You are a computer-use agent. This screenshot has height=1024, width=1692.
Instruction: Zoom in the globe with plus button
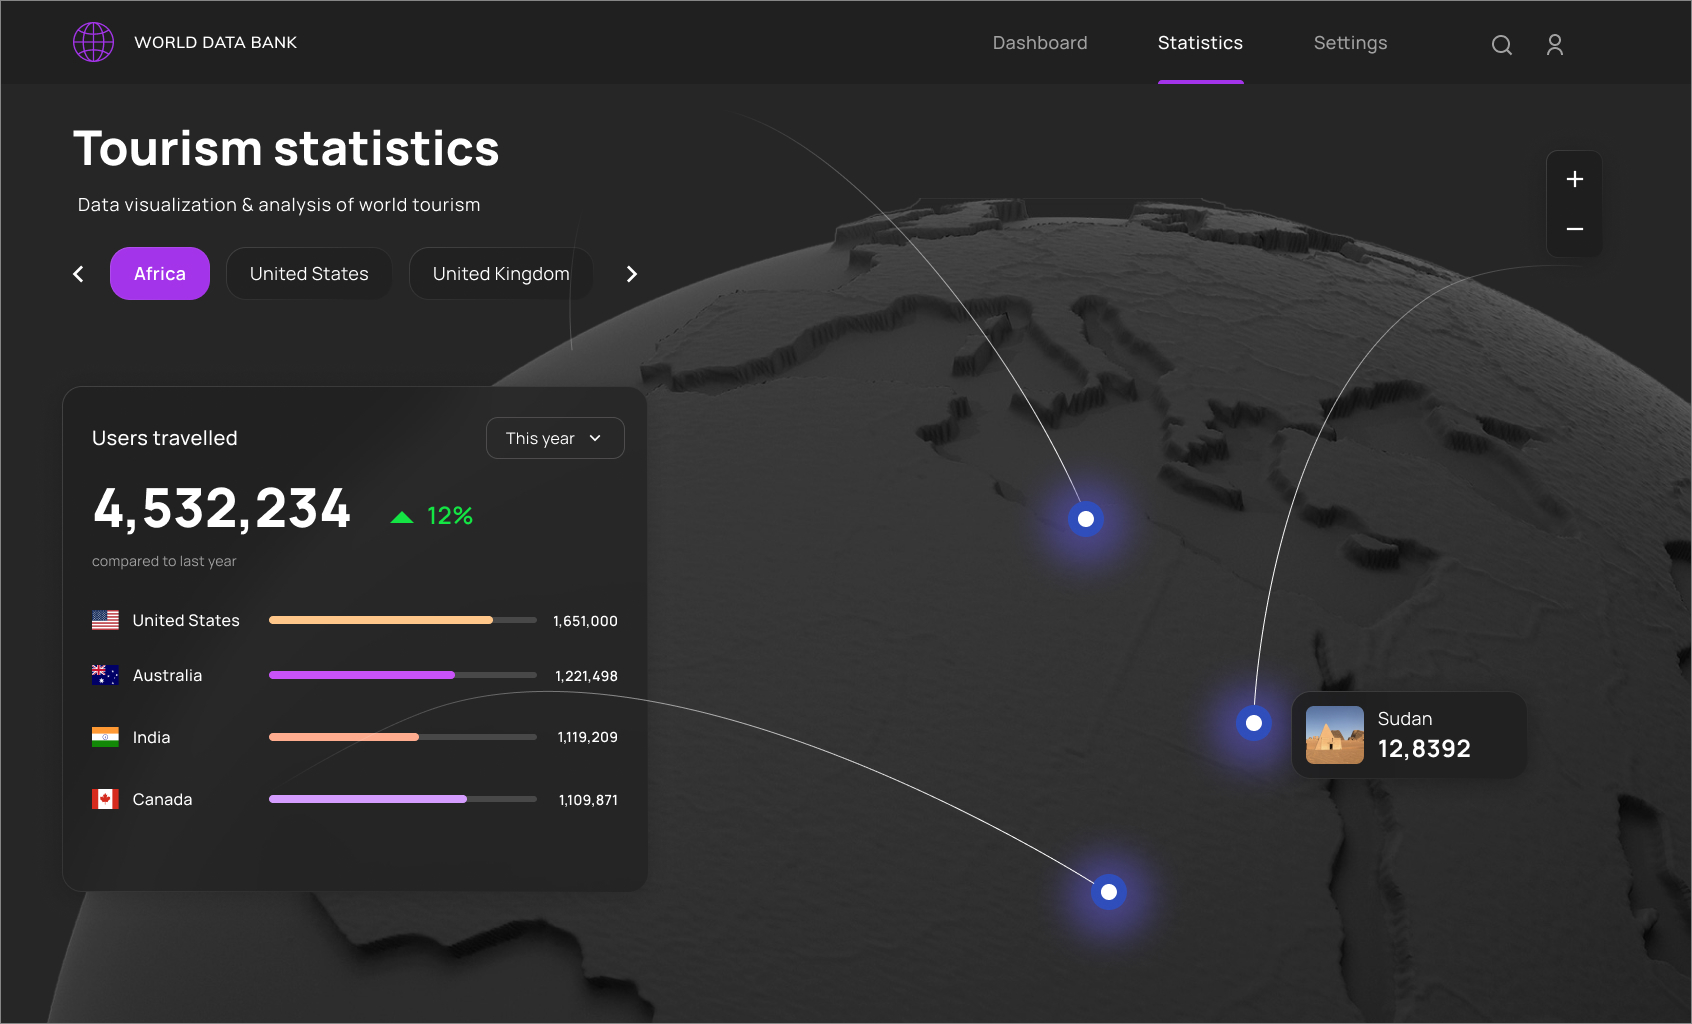[1575, 179]
